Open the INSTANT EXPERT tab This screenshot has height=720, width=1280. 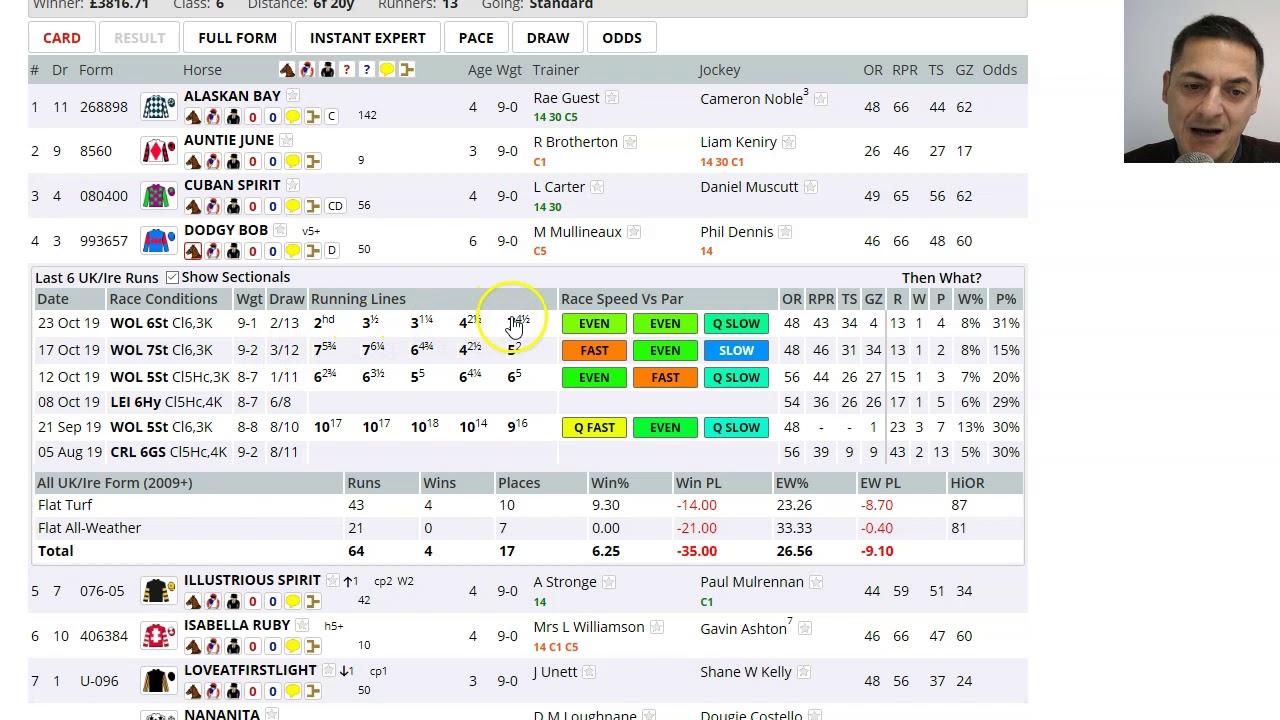point(368,38)
